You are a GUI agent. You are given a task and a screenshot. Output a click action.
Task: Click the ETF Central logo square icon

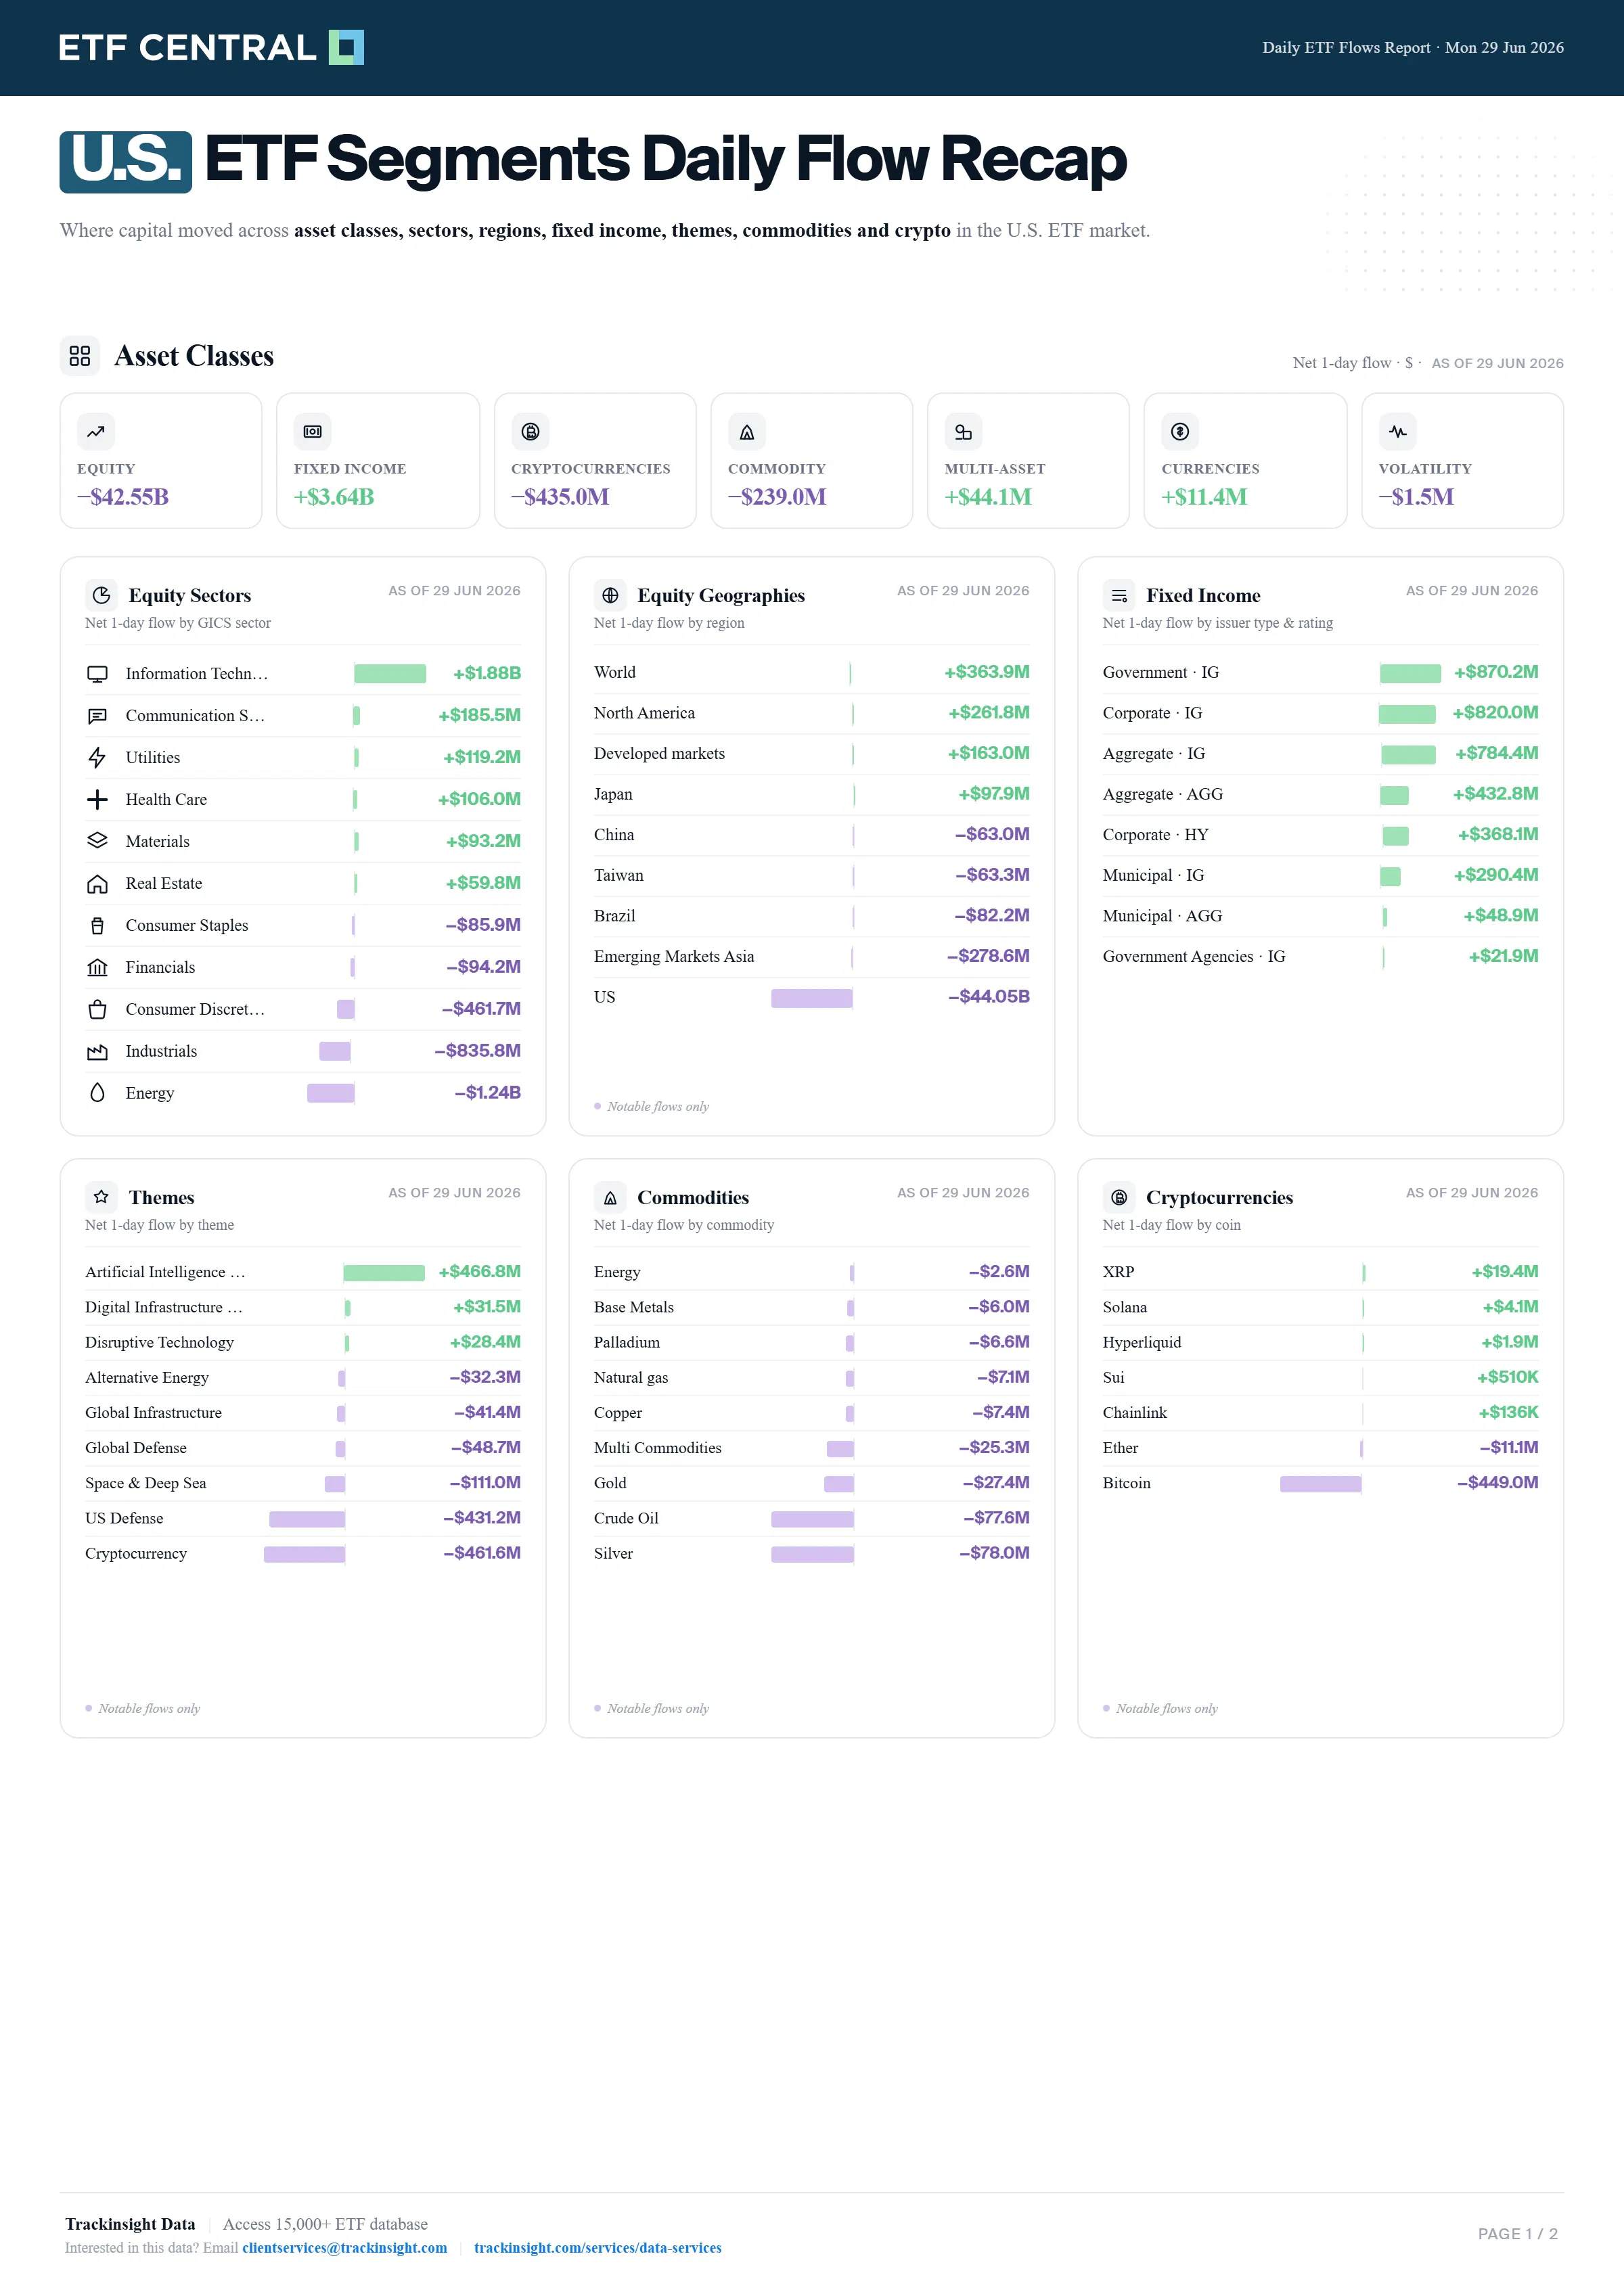(346, 47)
